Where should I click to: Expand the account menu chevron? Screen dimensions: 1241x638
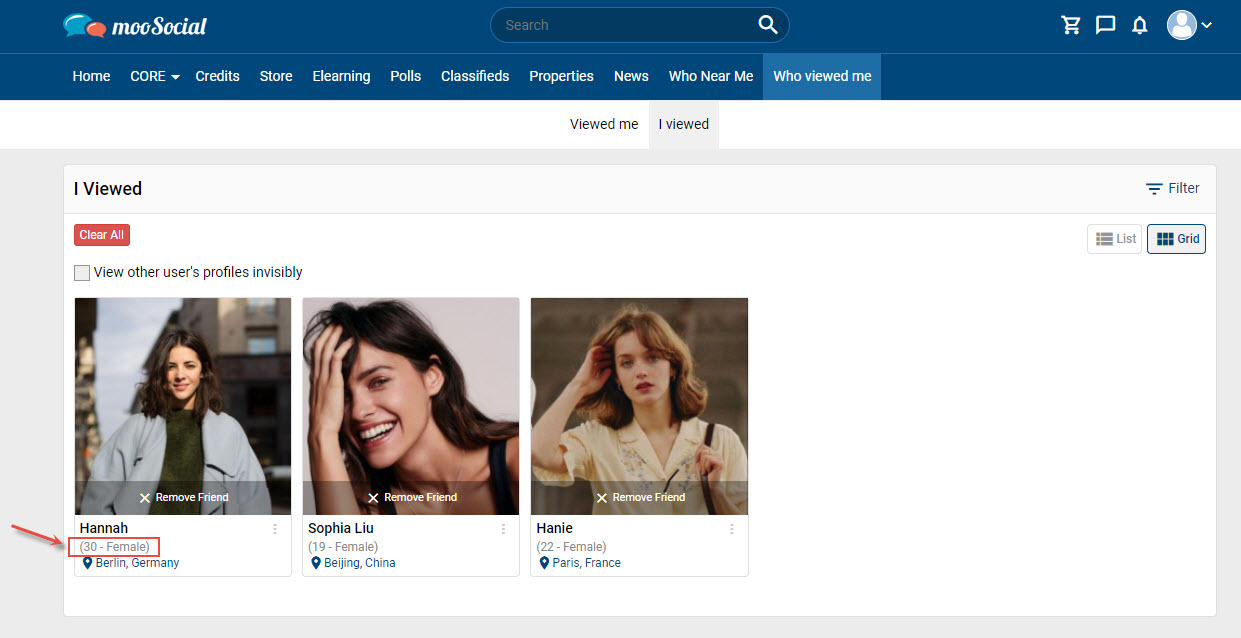point(1207,25)
